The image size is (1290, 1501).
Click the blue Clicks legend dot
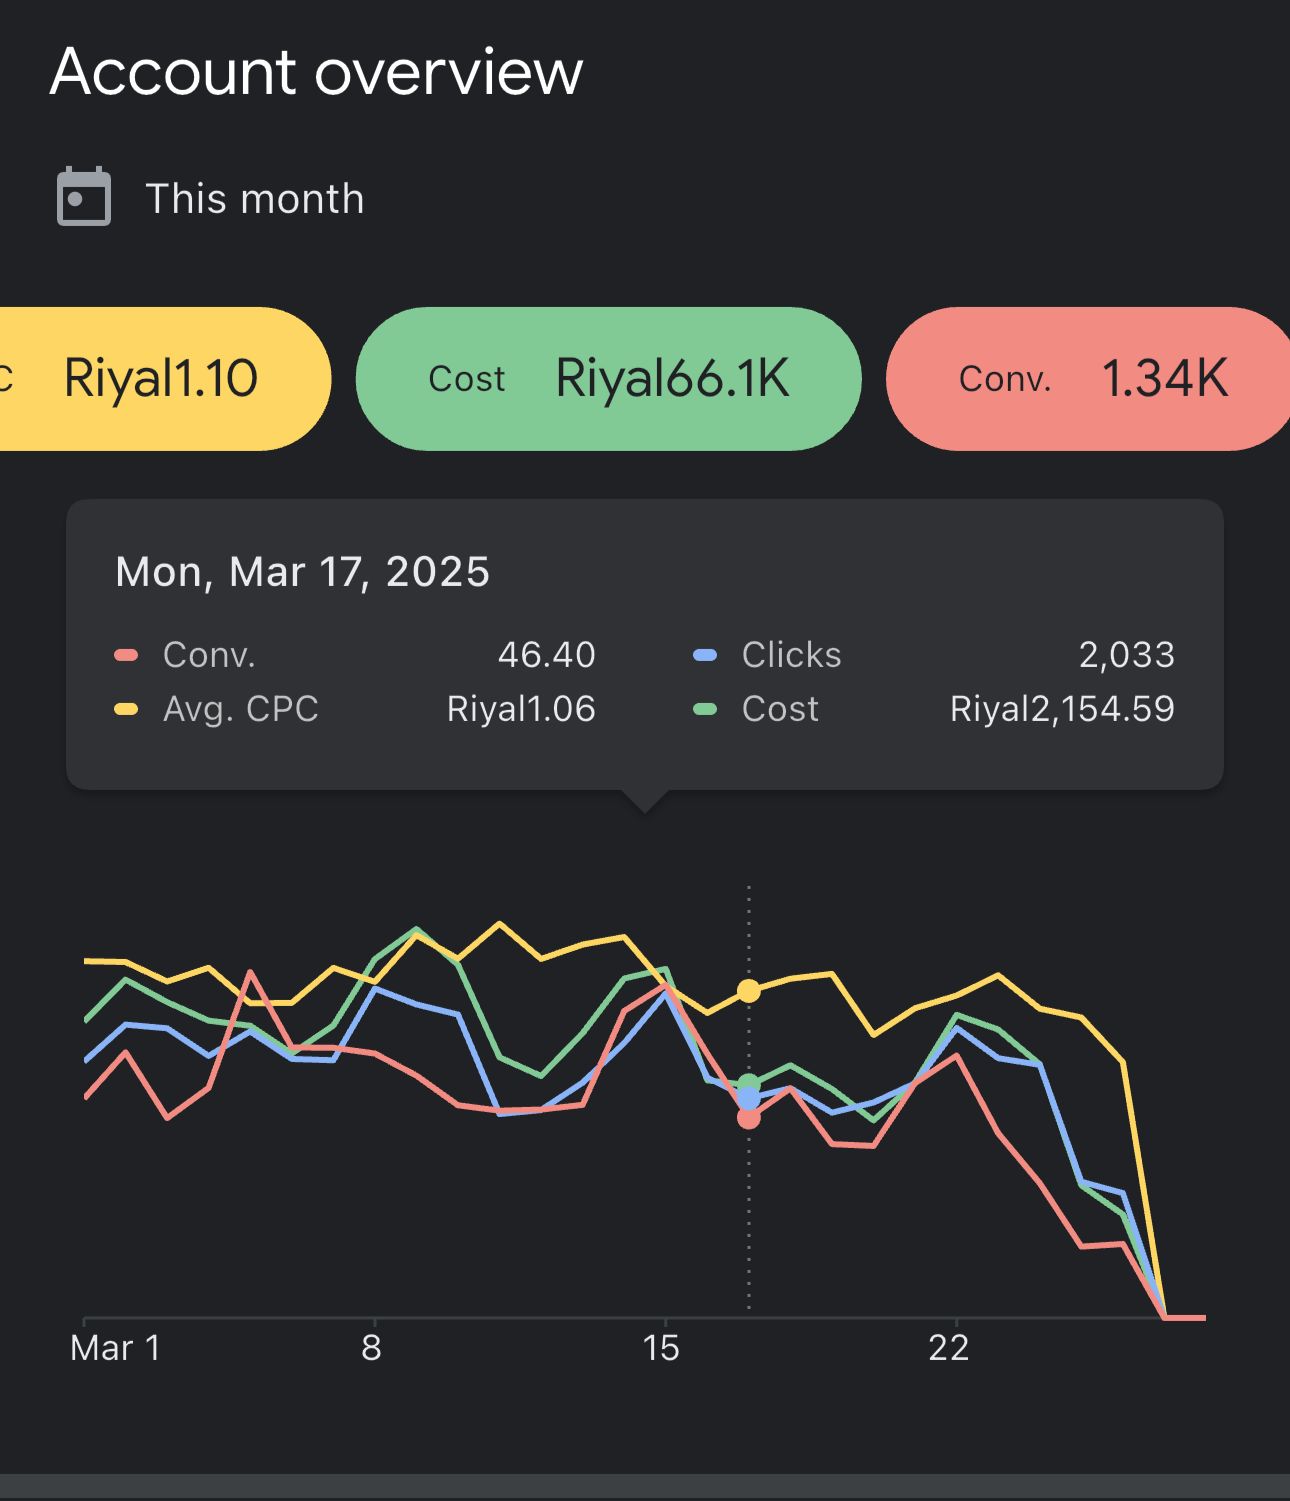click(705, 655)
